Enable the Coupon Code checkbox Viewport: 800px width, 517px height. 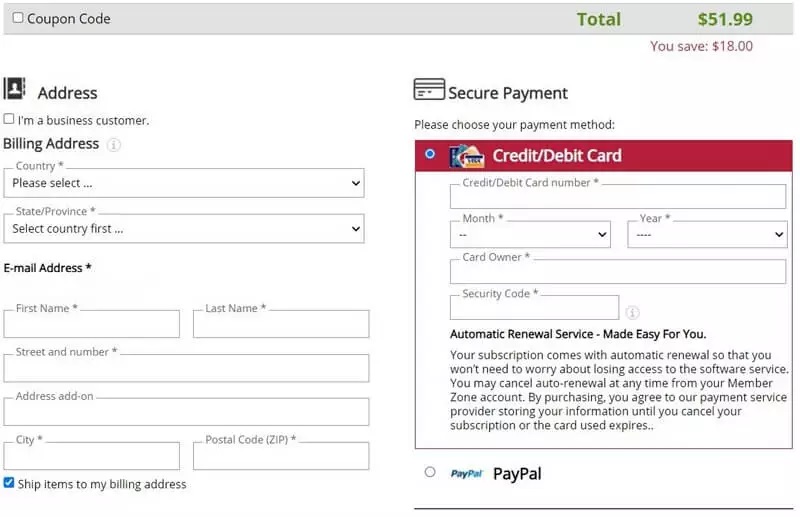click(x=18, y=18)
